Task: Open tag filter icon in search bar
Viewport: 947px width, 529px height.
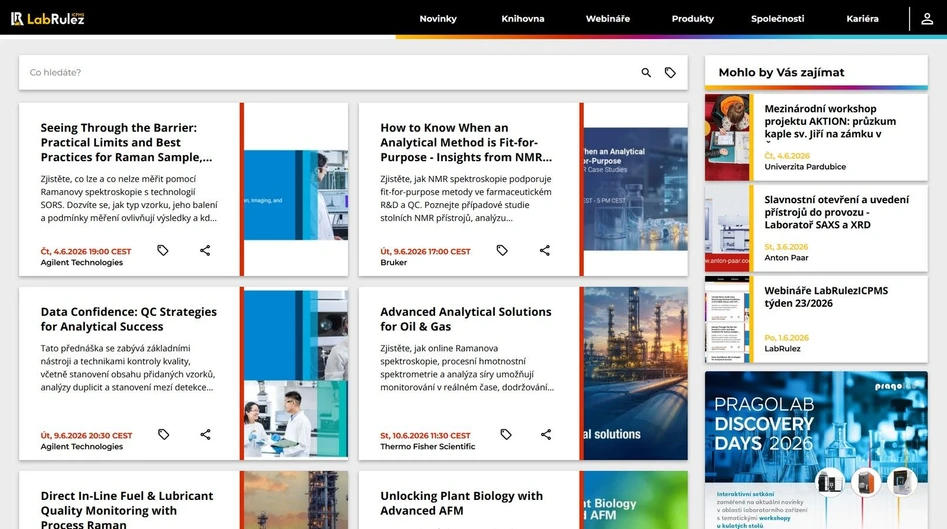Action: (670, 72)
